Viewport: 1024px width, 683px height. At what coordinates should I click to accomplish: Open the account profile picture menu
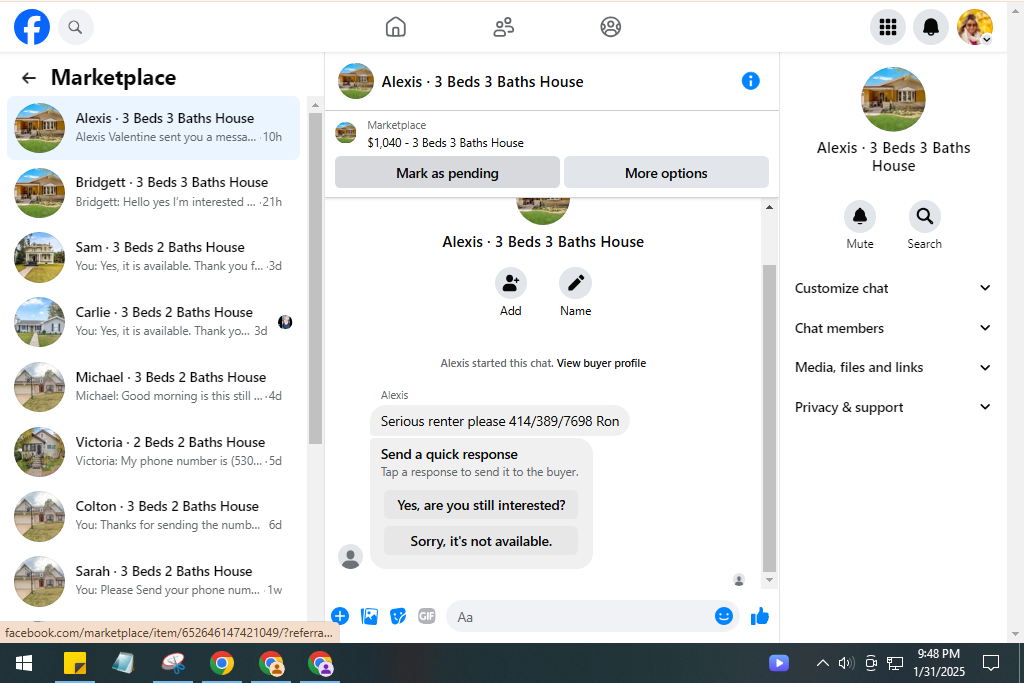[x=975, y=27]
